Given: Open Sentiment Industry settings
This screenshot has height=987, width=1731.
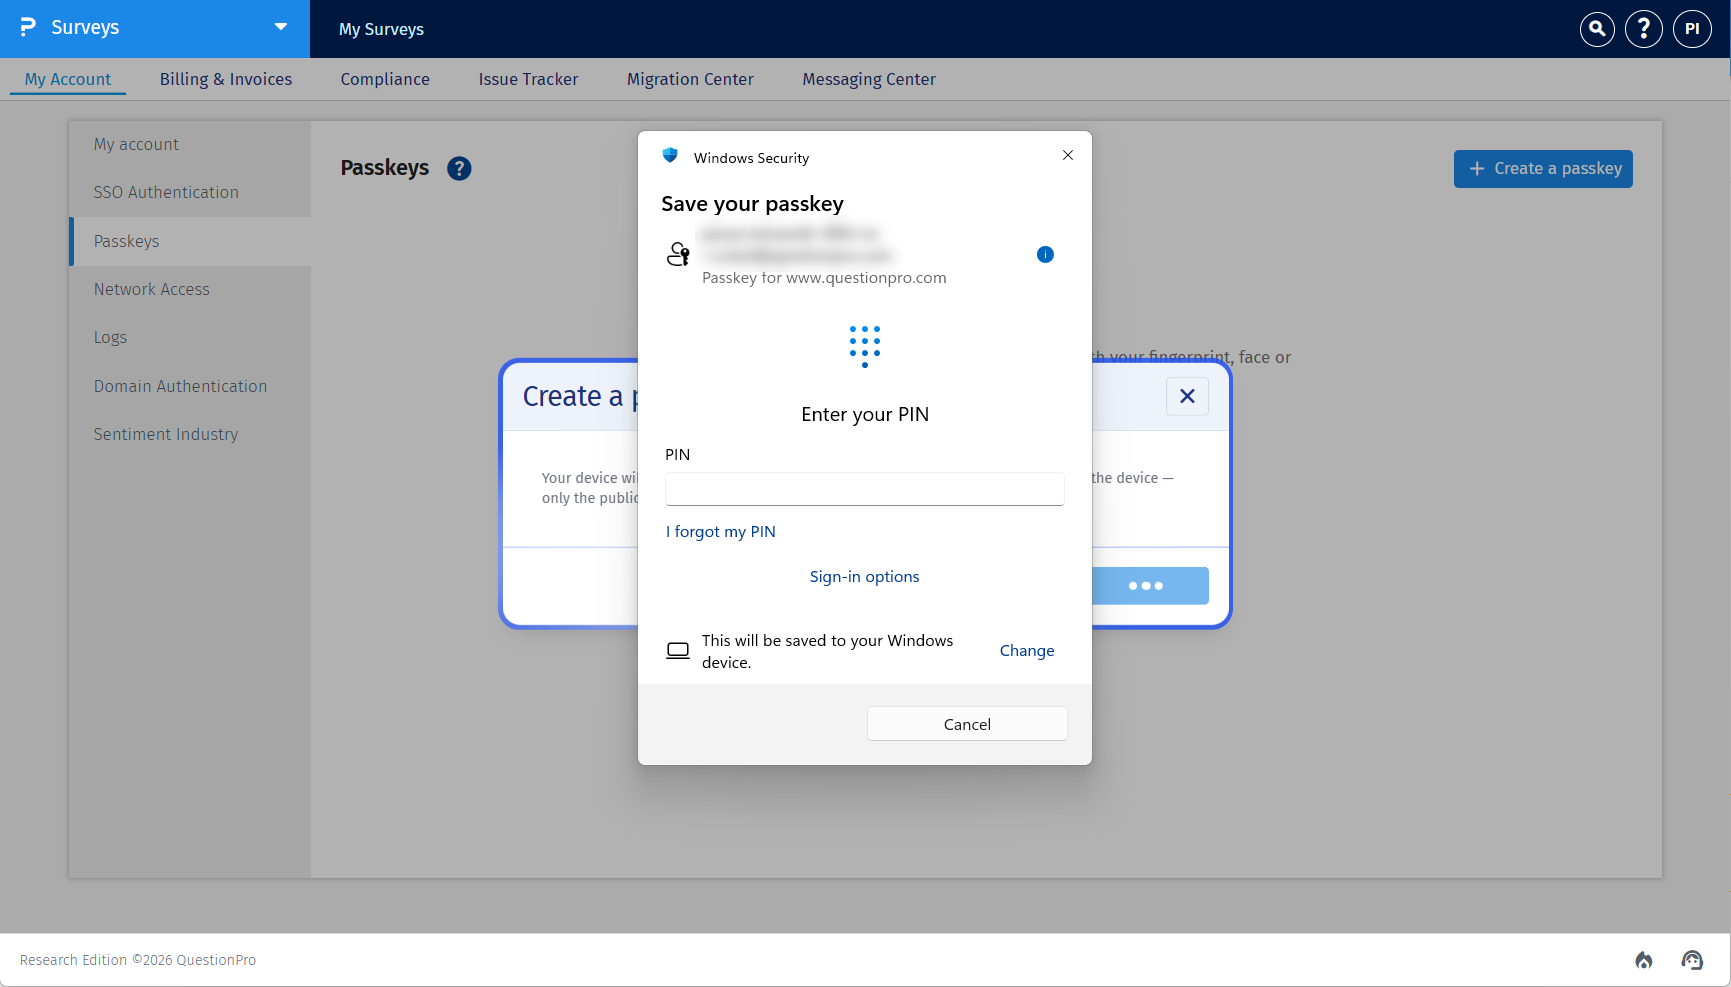Looking at the screenshot, I should [166, 434].
